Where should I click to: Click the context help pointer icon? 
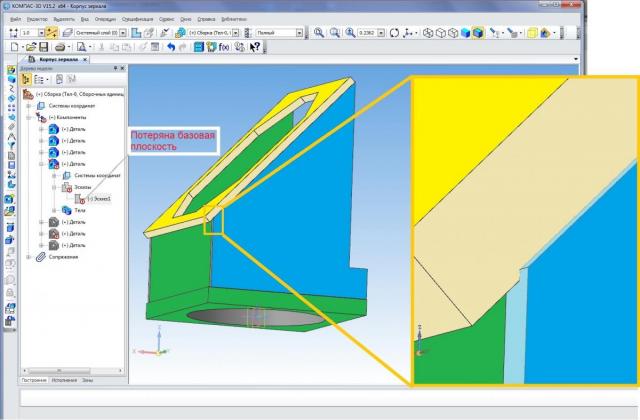(x=255, y=47)
